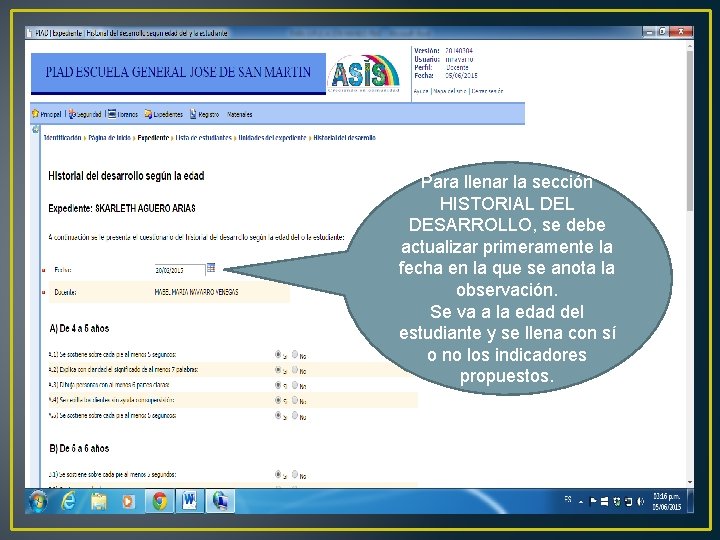This screenshot has height=540, width=720.
Task: Click the Cerrar sesión link
Action: 487,91
